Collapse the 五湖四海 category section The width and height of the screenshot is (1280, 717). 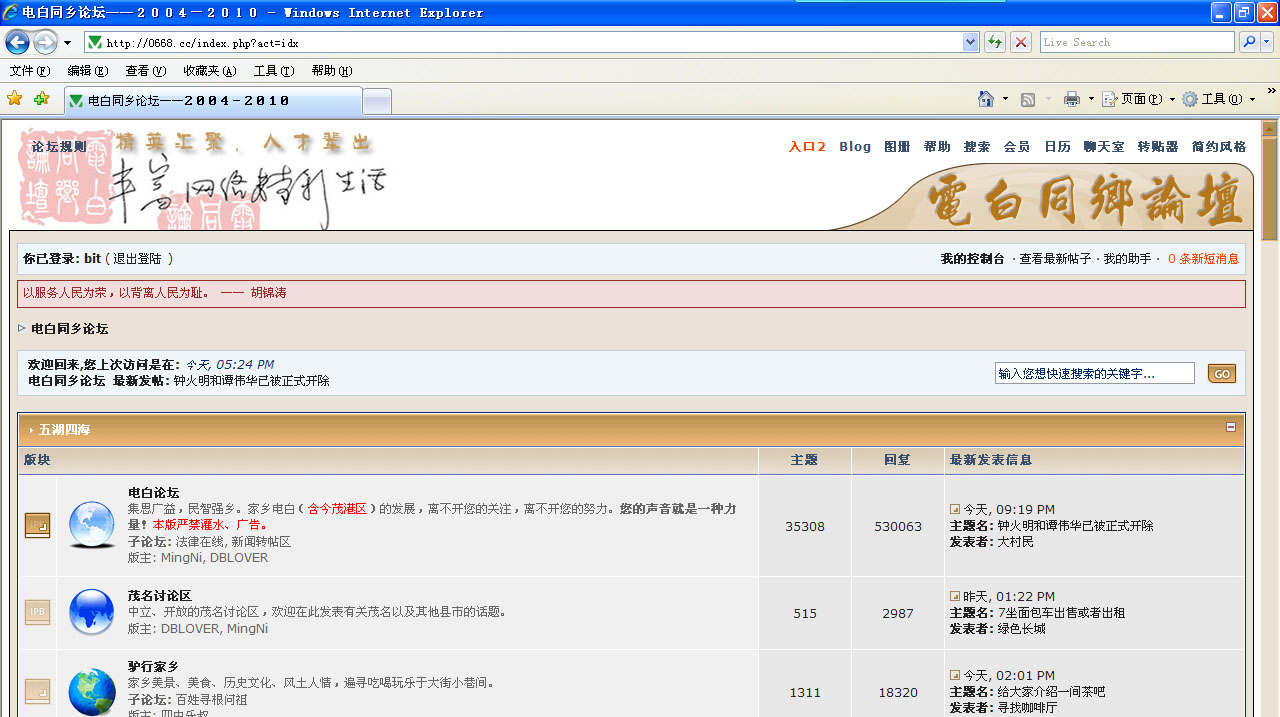coord(1231,427)
